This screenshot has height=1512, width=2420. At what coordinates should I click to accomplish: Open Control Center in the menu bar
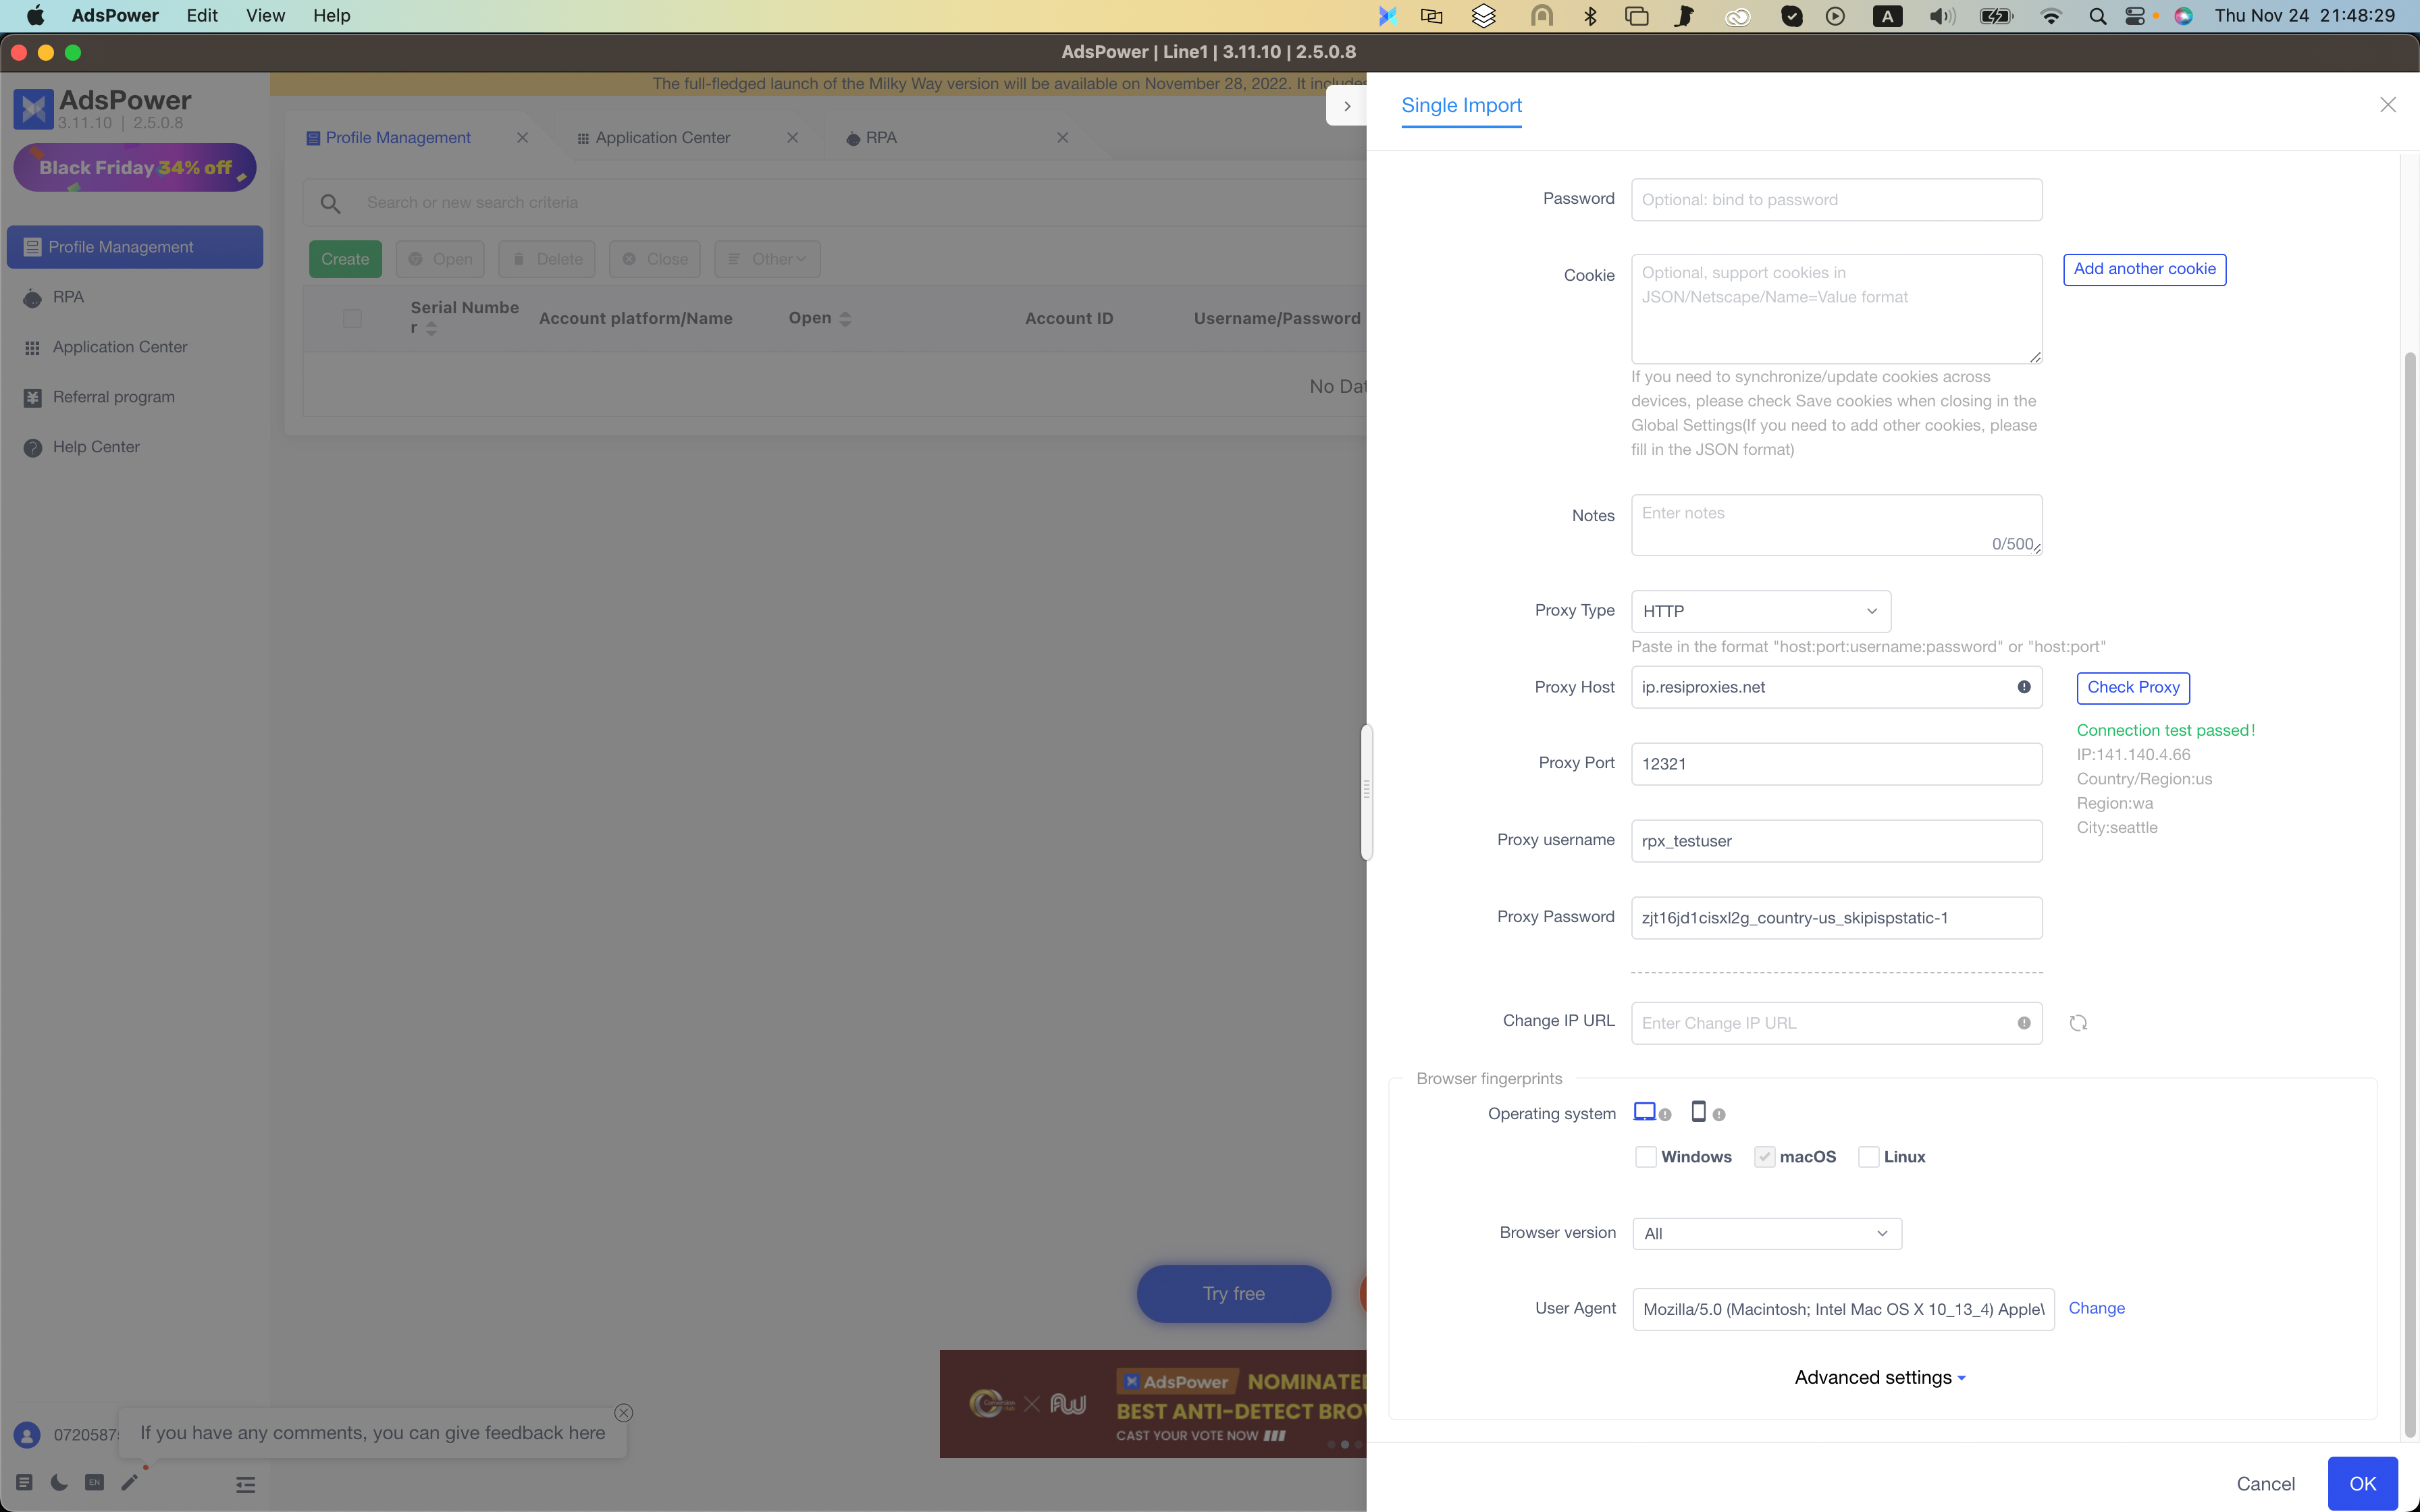click(x=2135, y=16)
